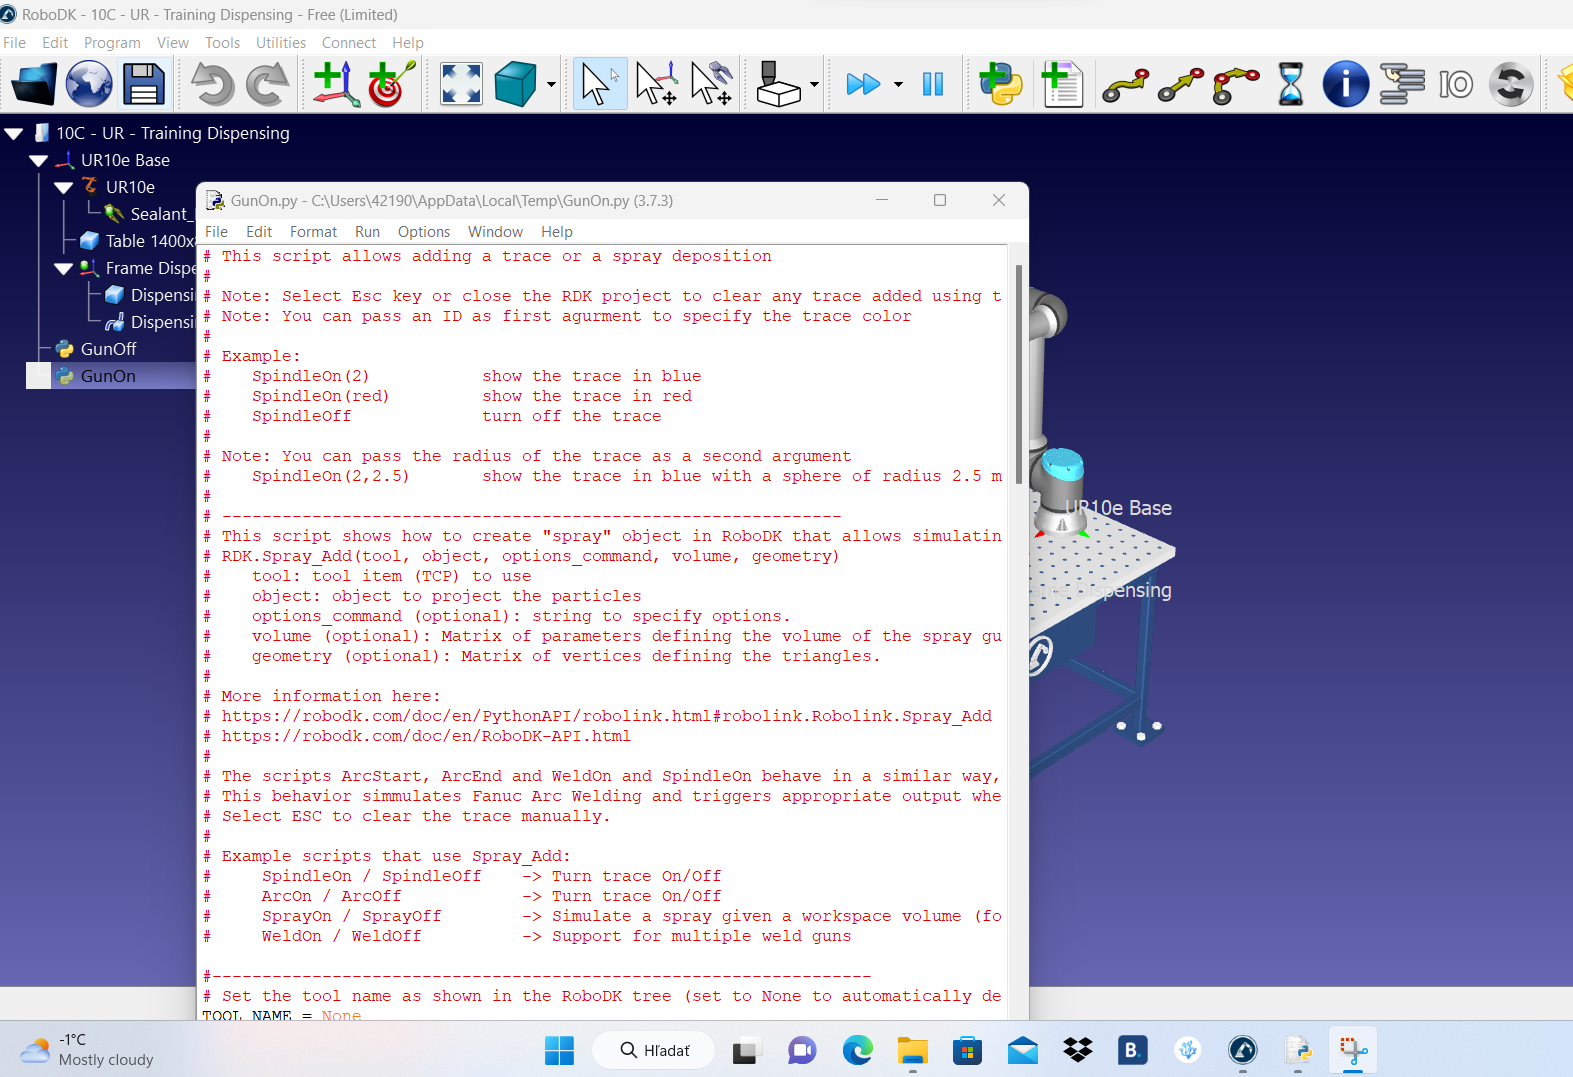Open the isometric view cube dropdown arrow
This screenshot has height=1077, width=1573.
point(551,85)
